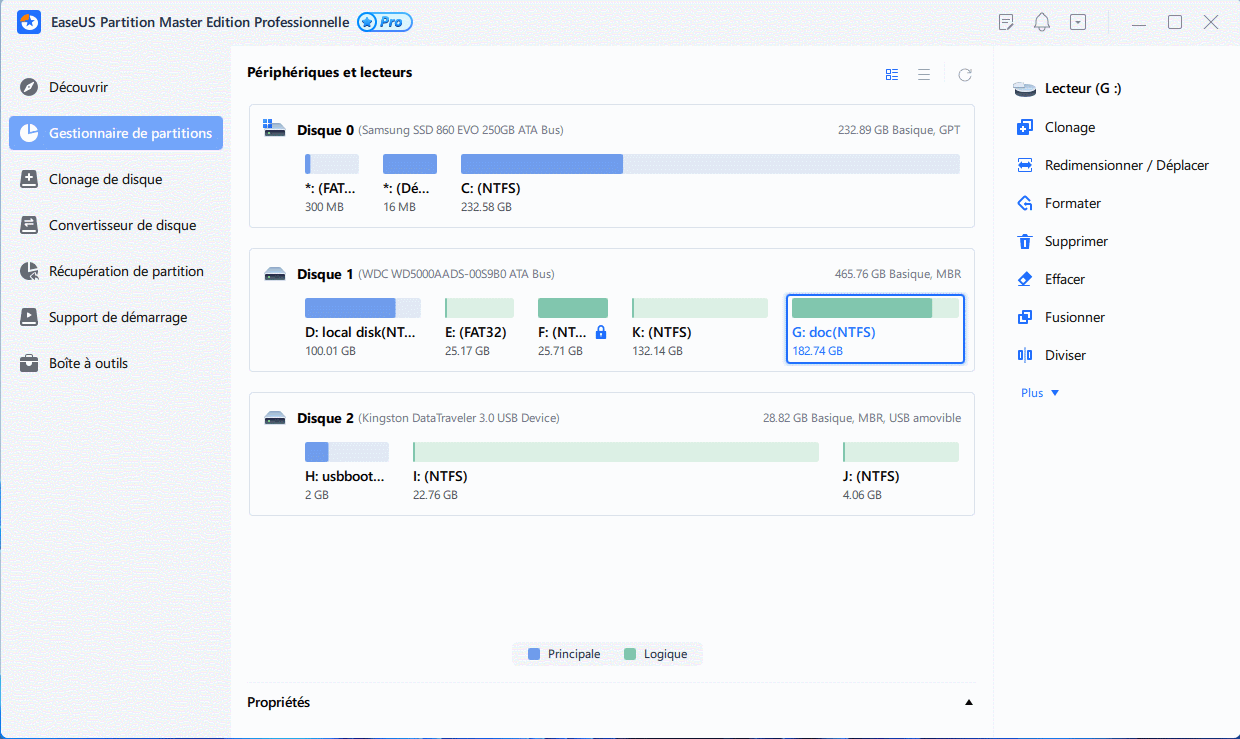This screenshot has width=1240, height=739.
Task: Click the Effacer eraser icon
Action: coord(1024,279)
